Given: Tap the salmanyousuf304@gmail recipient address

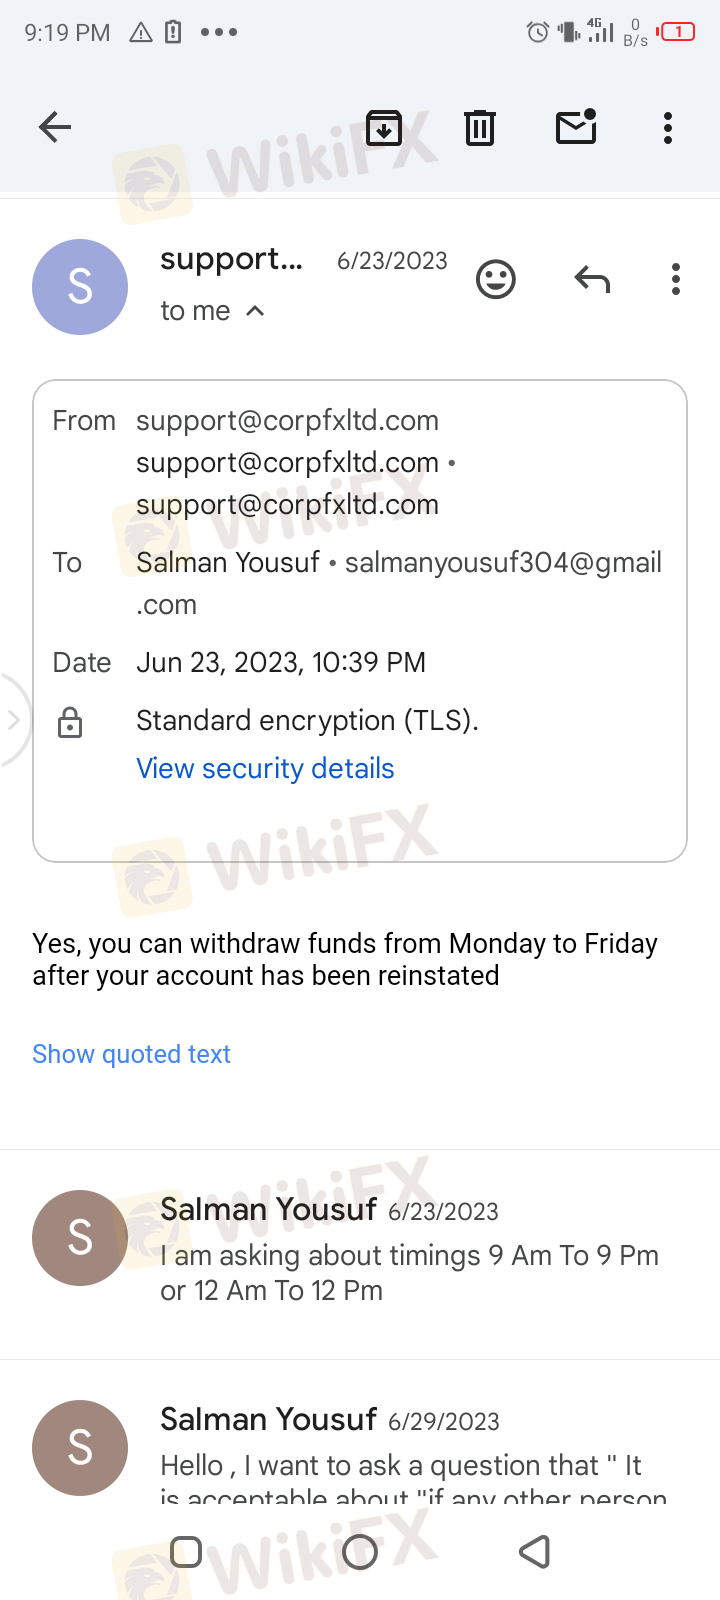Looking at the screenshot, I should click(x=503, y=563).
